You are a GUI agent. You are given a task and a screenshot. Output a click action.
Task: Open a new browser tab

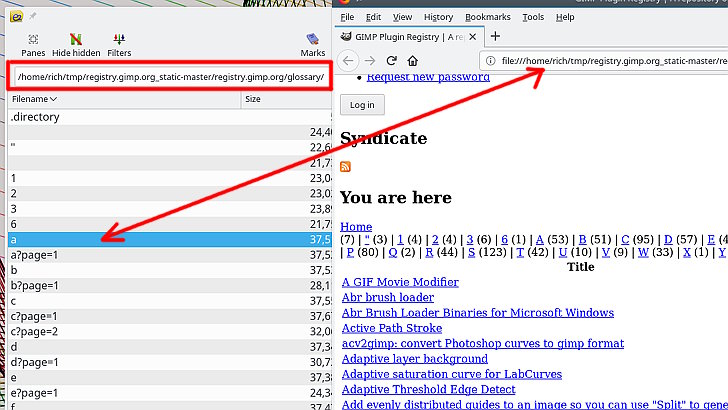click(495, 36)
